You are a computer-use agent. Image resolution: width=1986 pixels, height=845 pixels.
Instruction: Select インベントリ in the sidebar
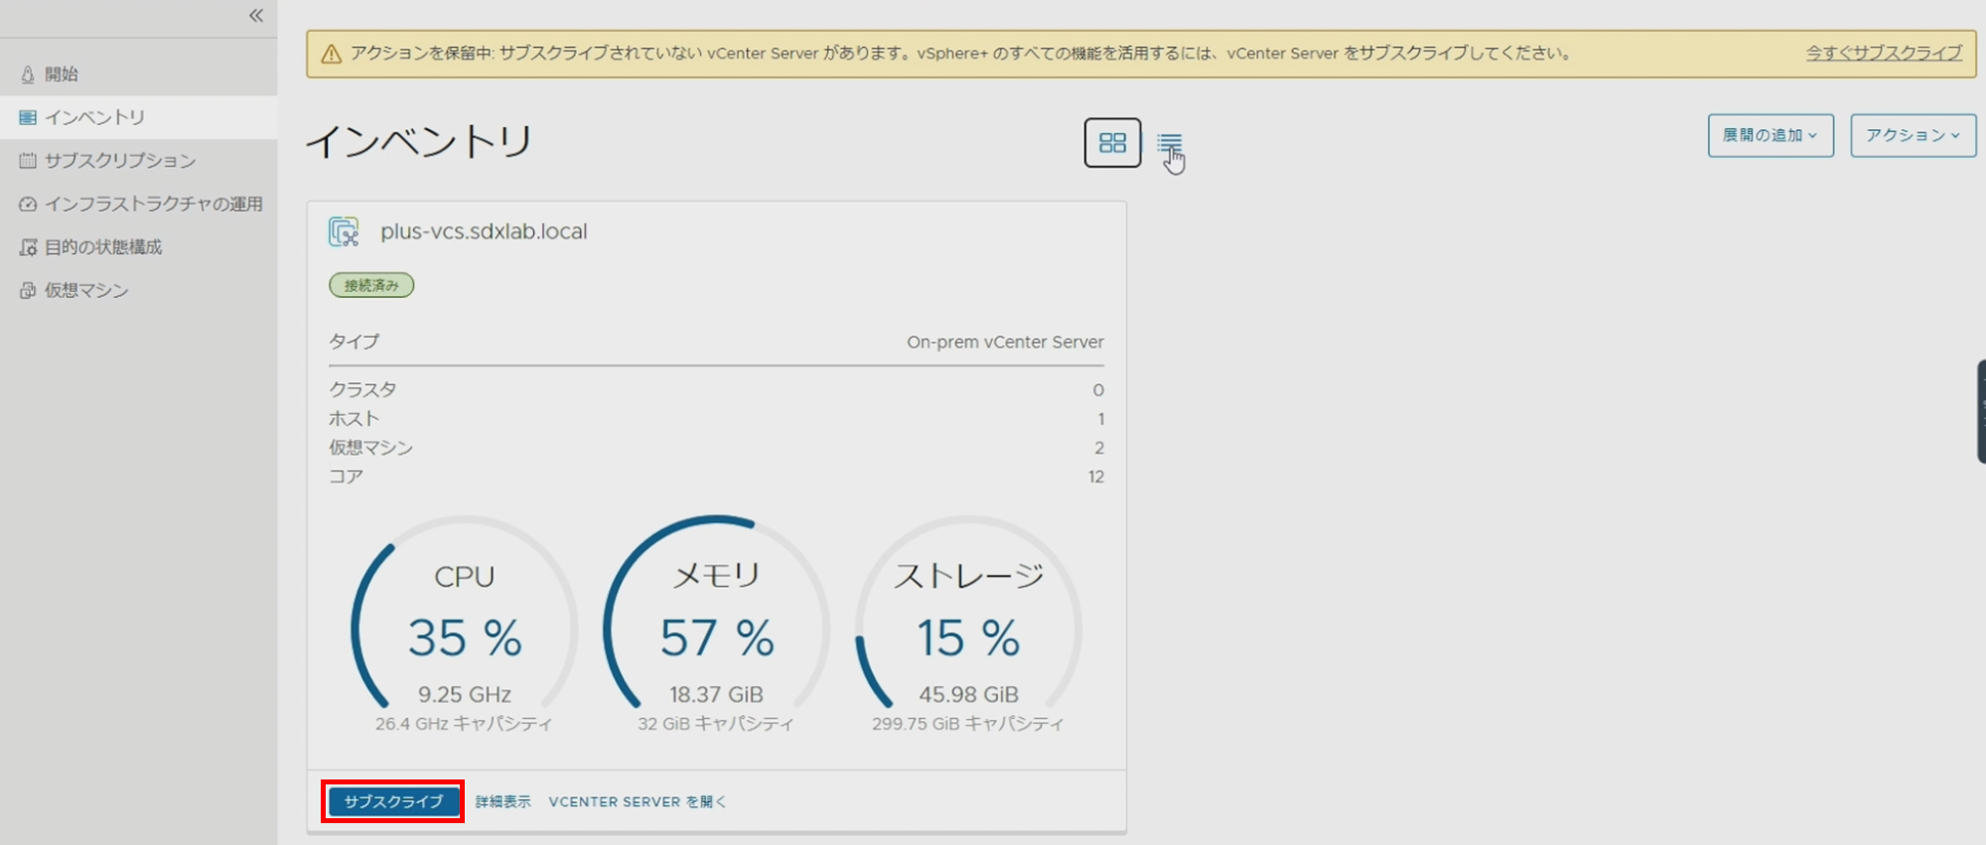[x=138, y=117]
